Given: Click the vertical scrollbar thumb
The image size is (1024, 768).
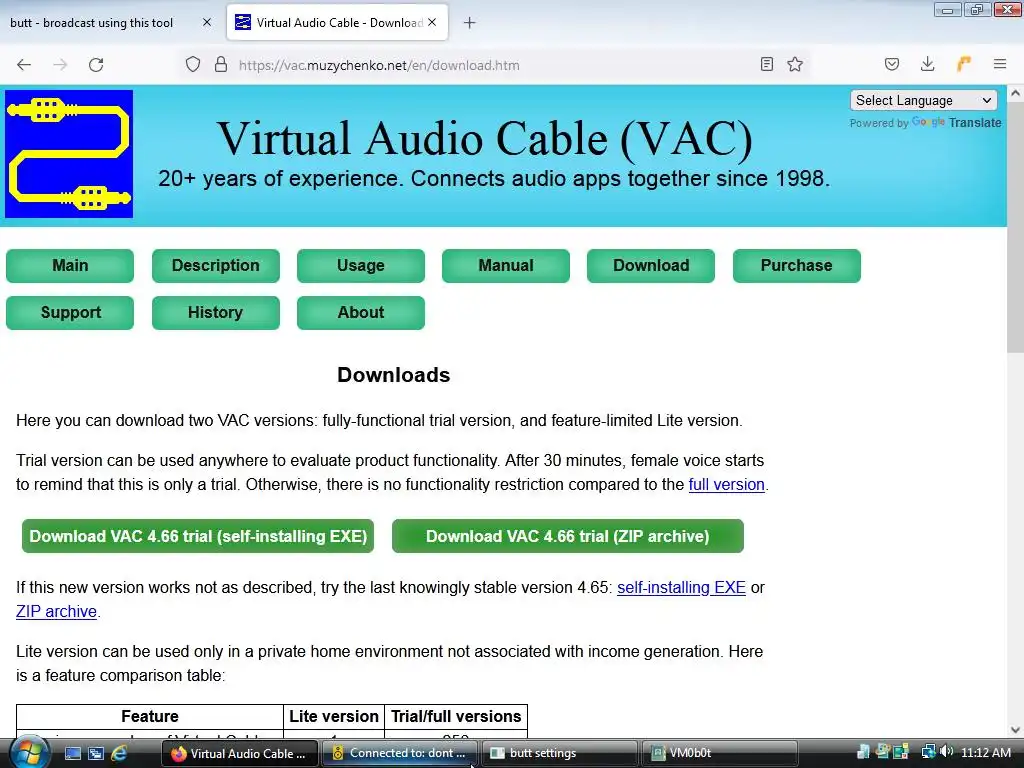Looking at the screenshot, I should coord(1016,227).
